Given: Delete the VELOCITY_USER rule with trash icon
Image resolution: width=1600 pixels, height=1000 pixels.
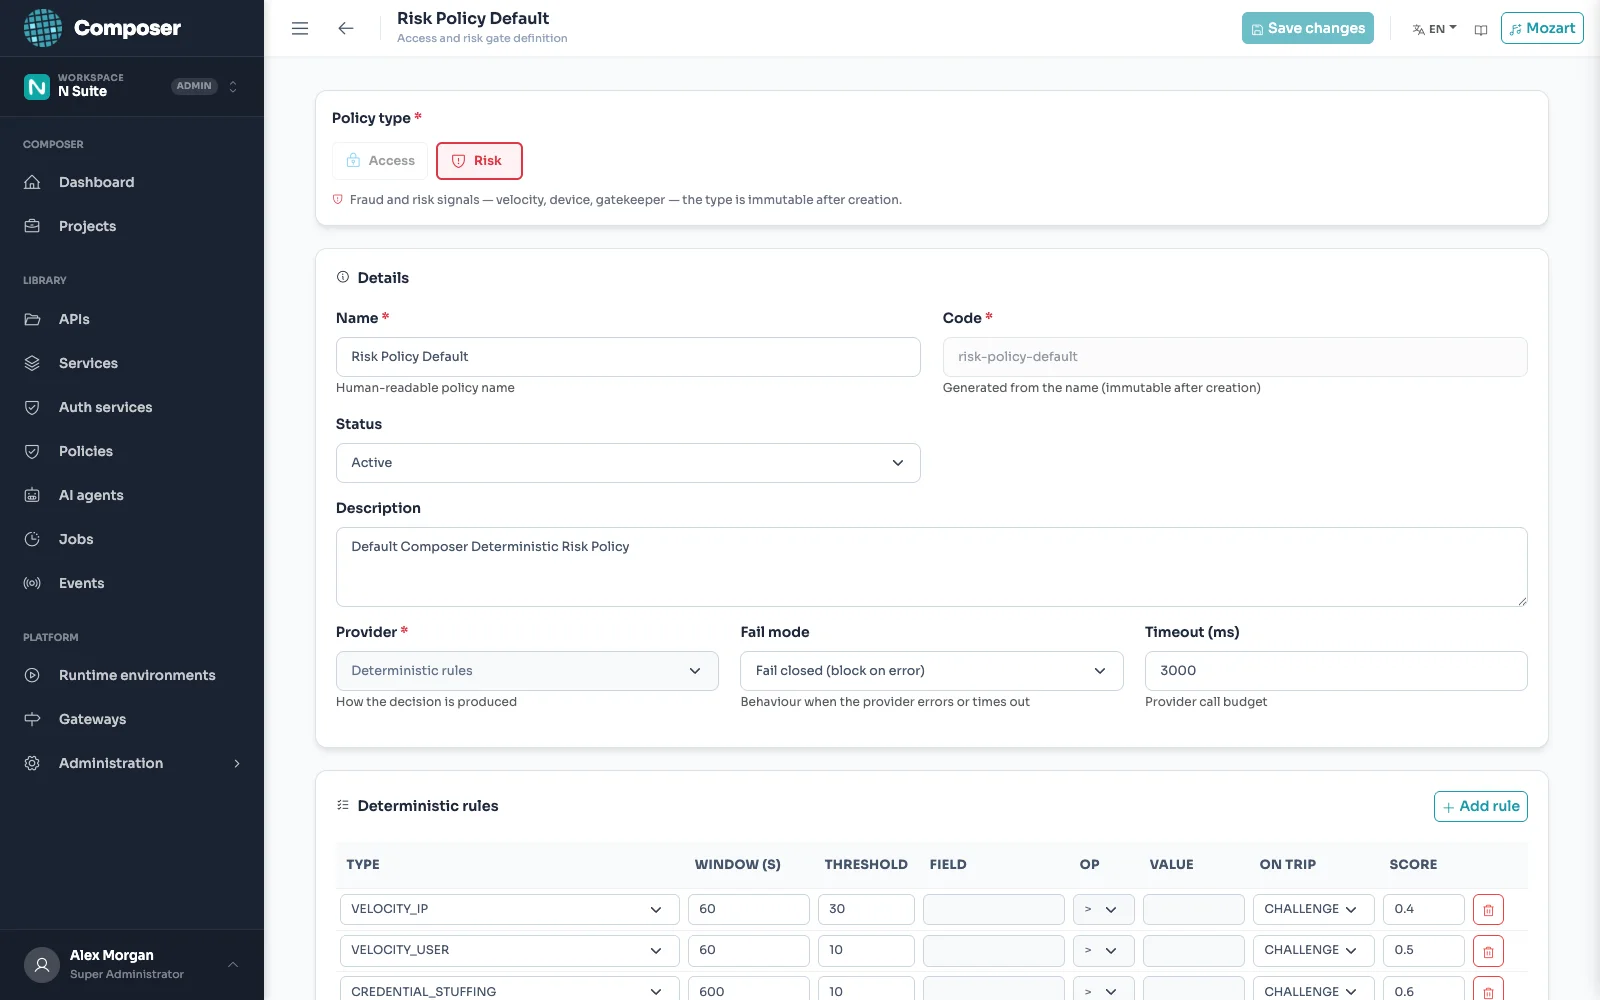Looking at the screenshot, I should click(1488, 951).
